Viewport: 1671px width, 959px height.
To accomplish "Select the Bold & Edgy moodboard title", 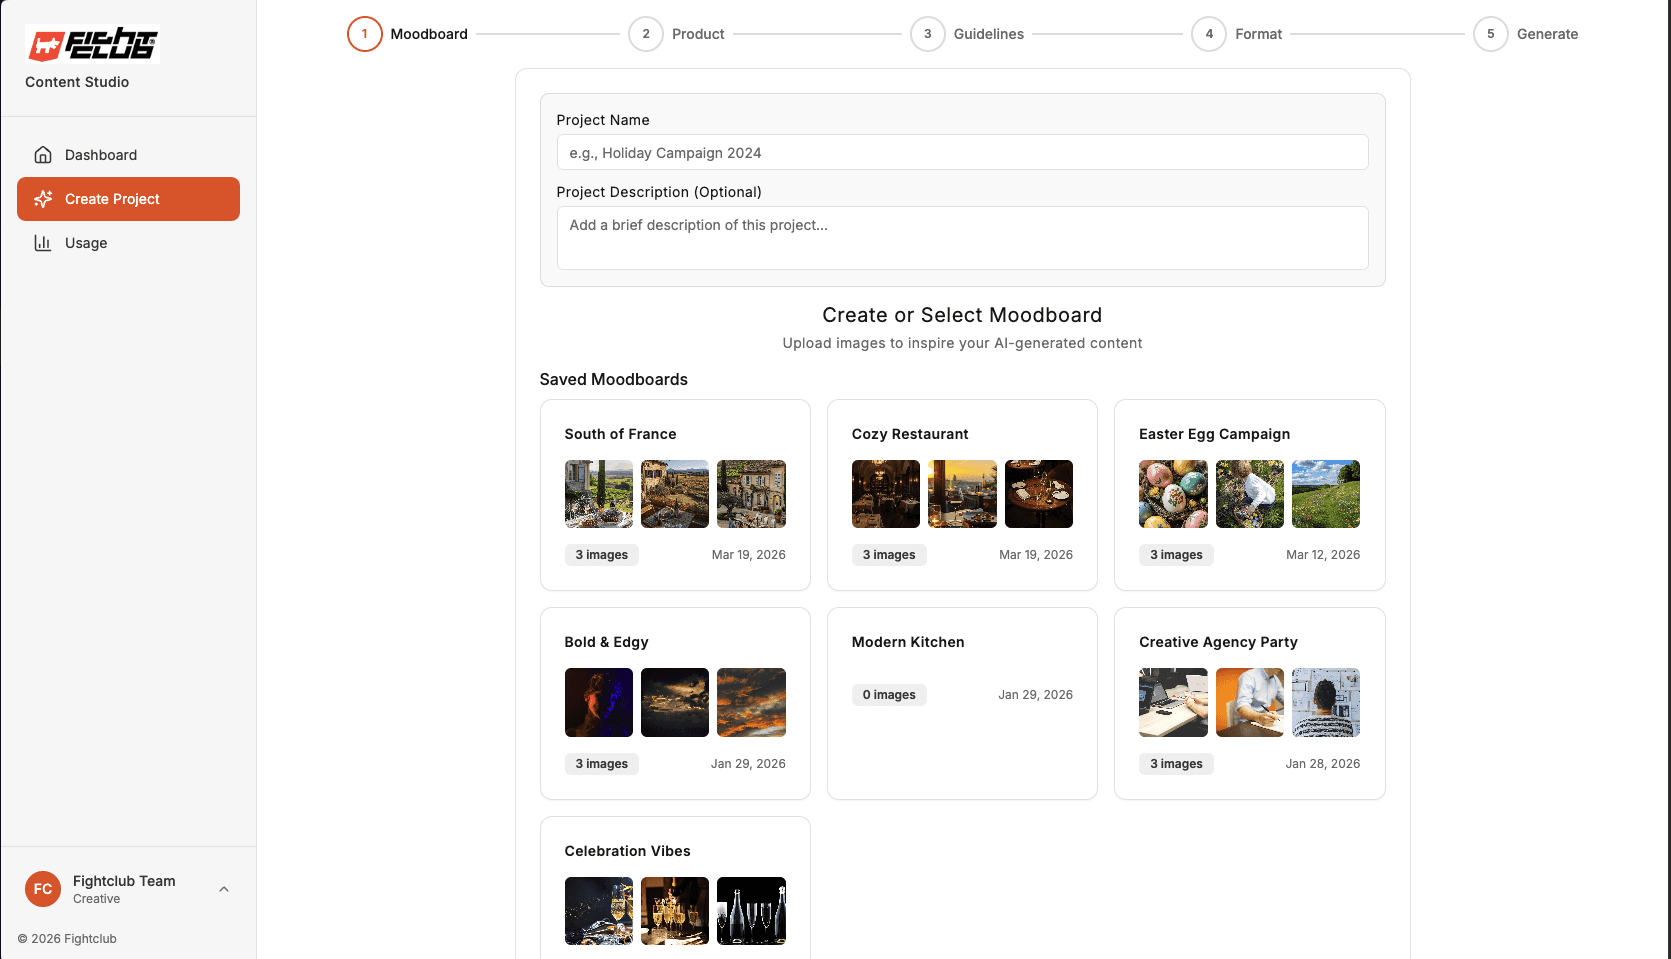I will [606, 642].
